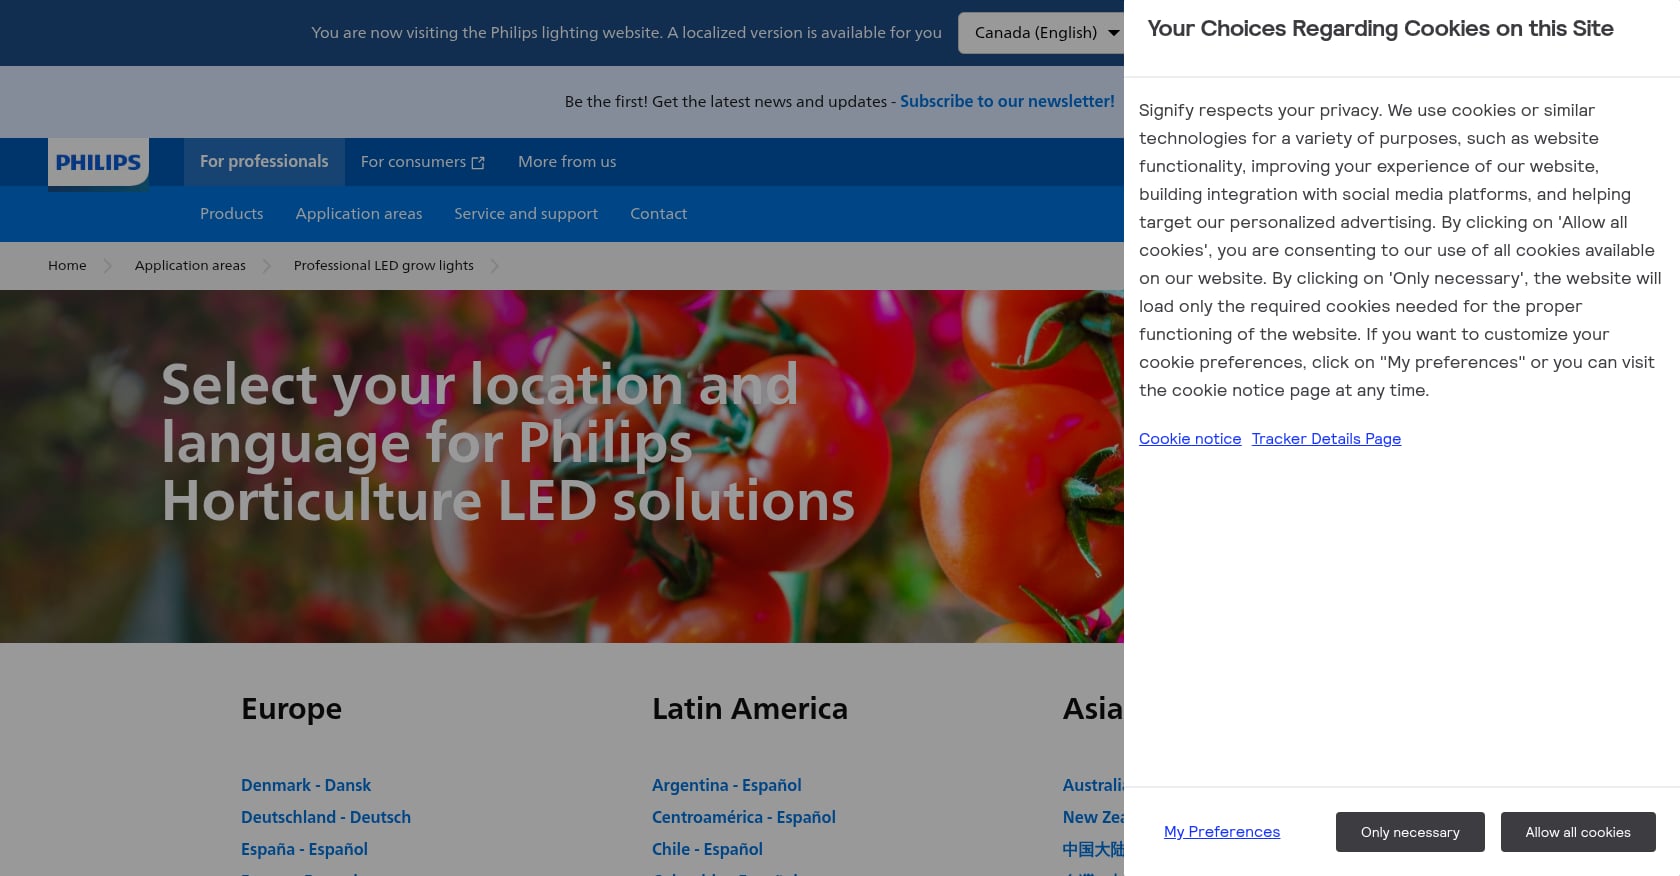Open the For consumers link
Viewport: 1680px width, 876px height.
(422, 162)
